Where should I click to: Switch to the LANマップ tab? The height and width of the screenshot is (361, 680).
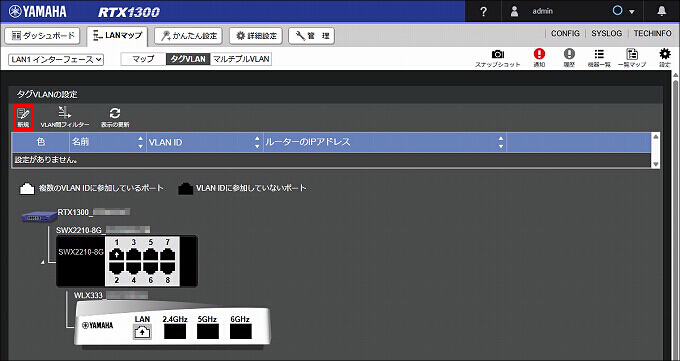(117, 36)
